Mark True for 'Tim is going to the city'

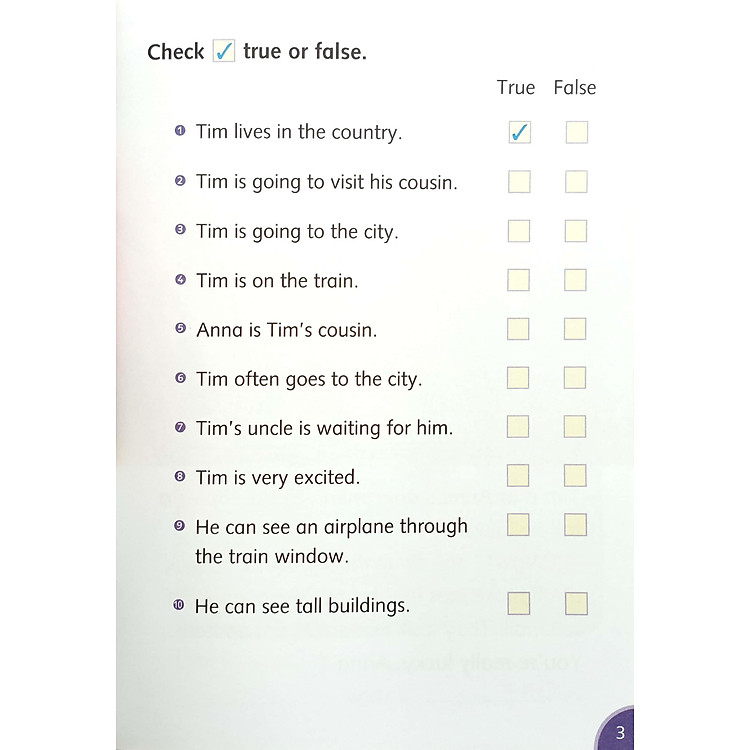(519, 231)
